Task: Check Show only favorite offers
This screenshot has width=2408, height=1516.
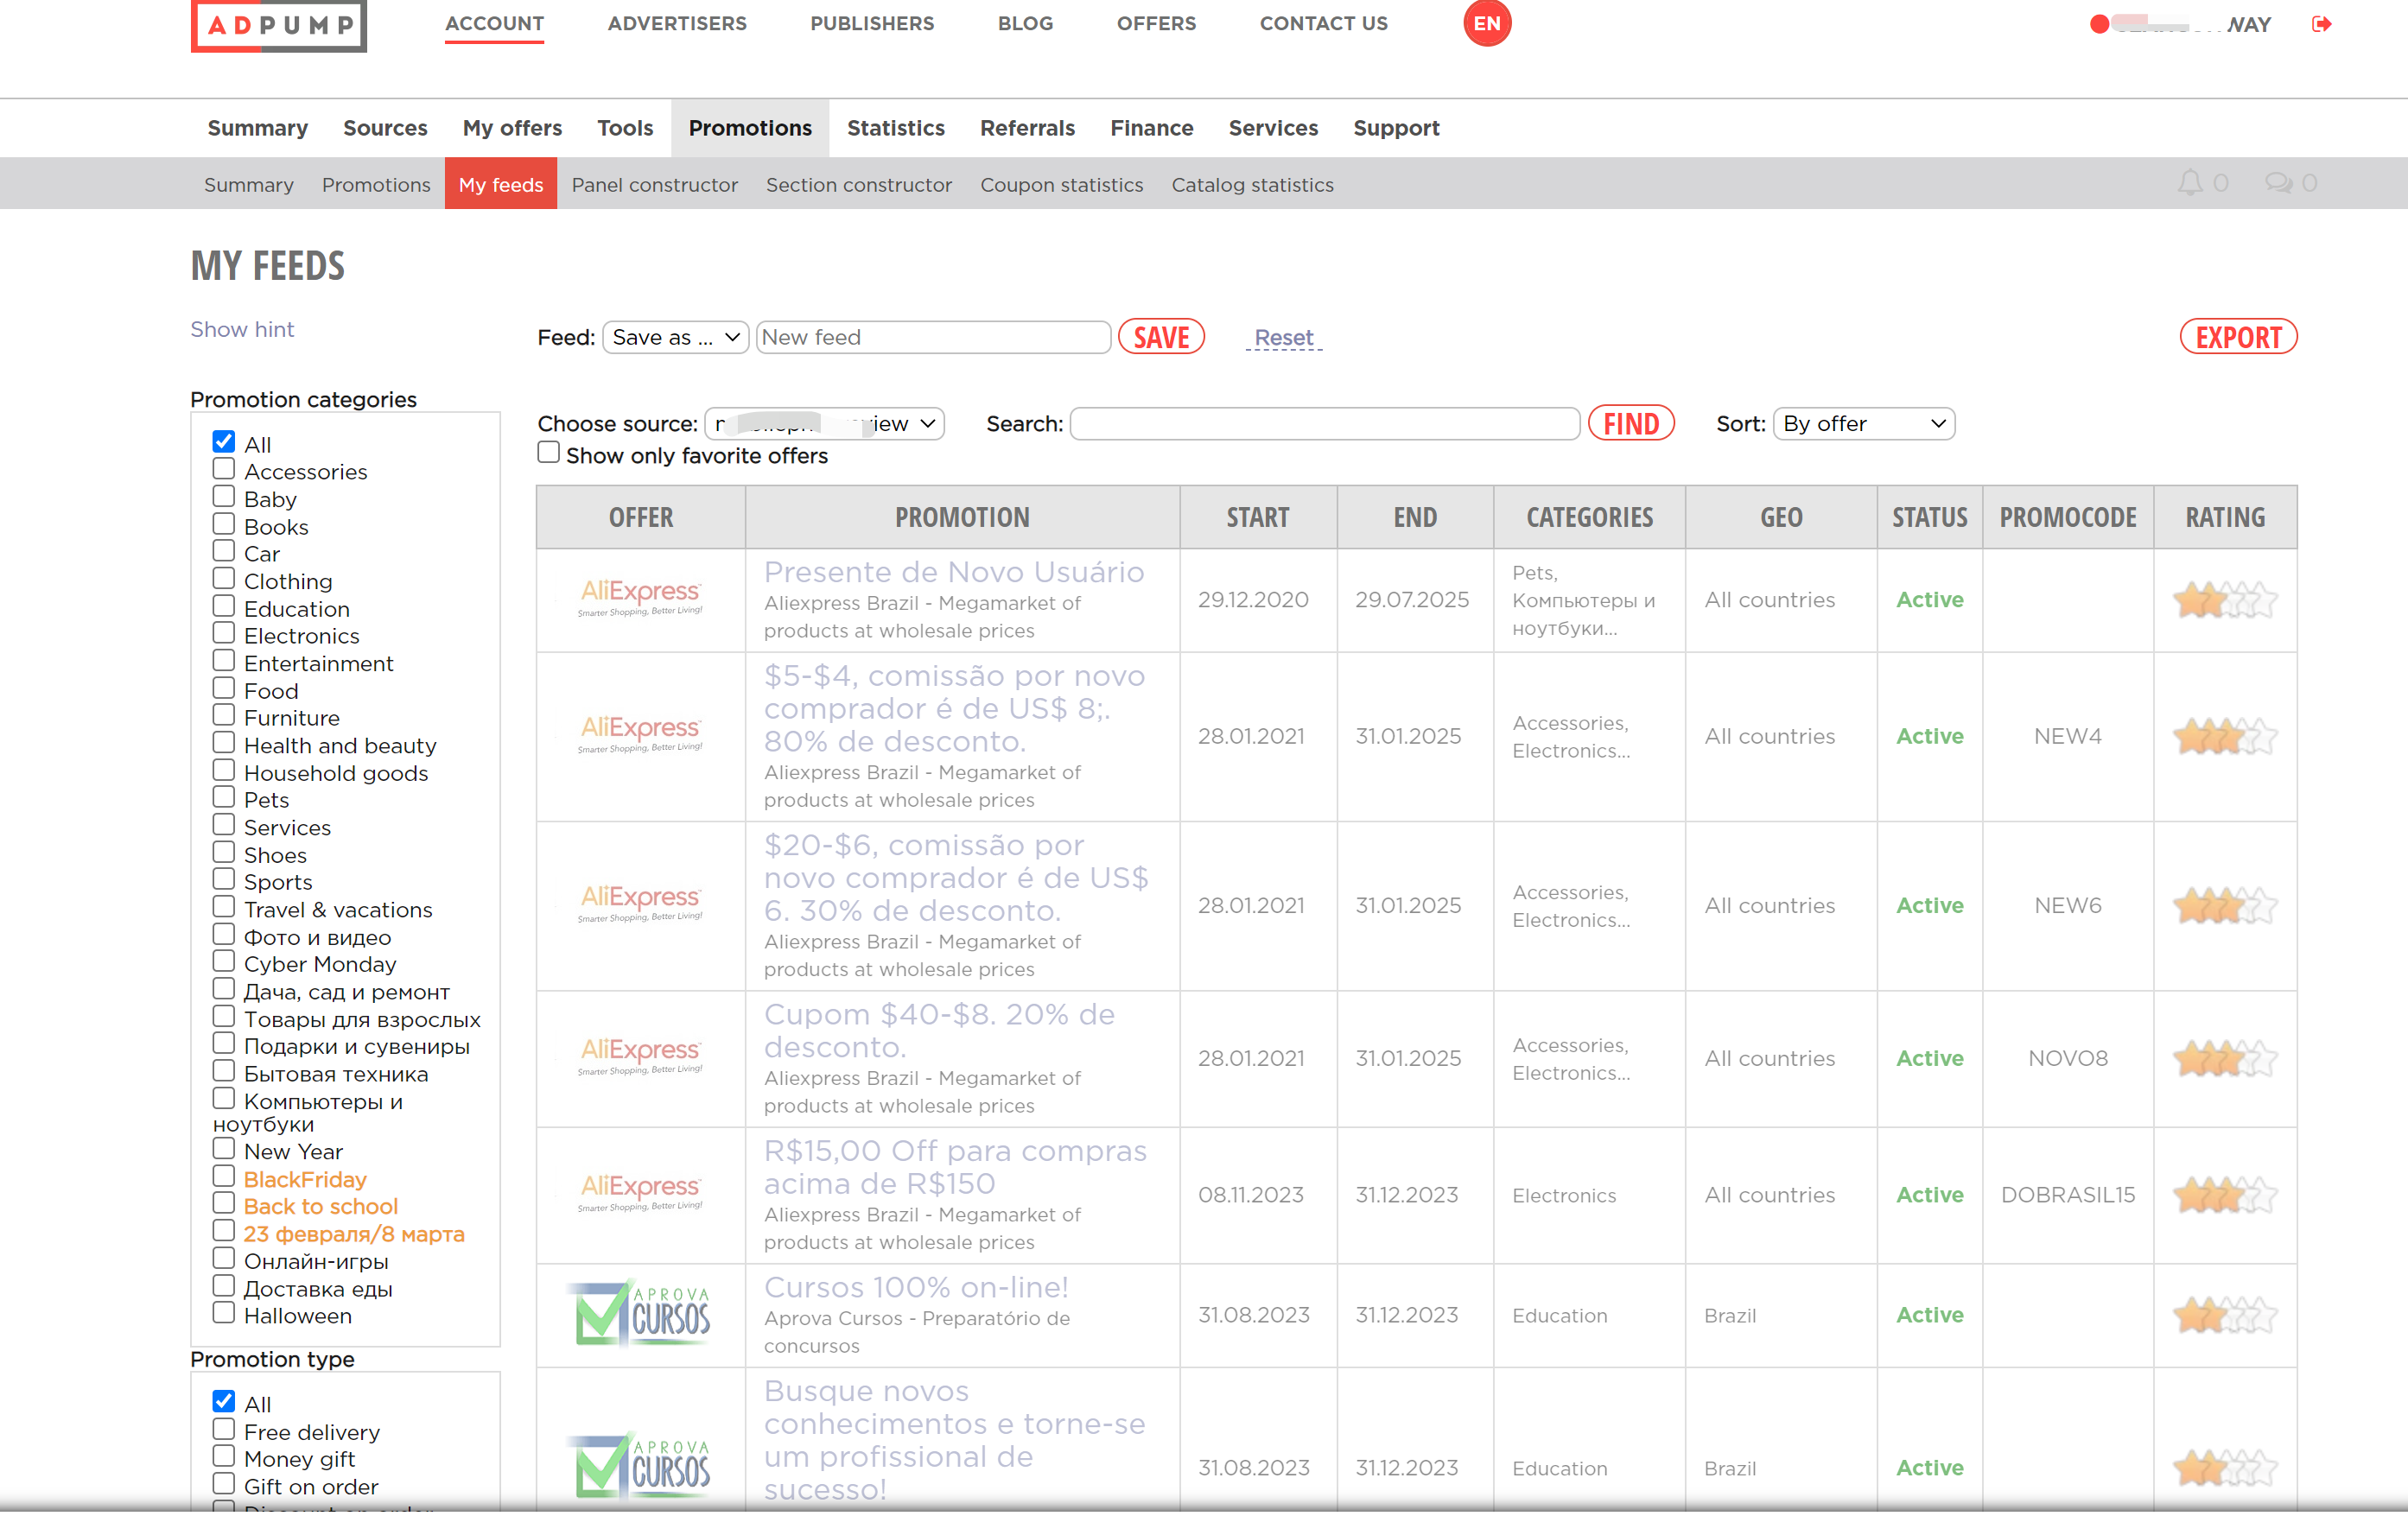Action: pyautogui.click(x=548, y=453)
